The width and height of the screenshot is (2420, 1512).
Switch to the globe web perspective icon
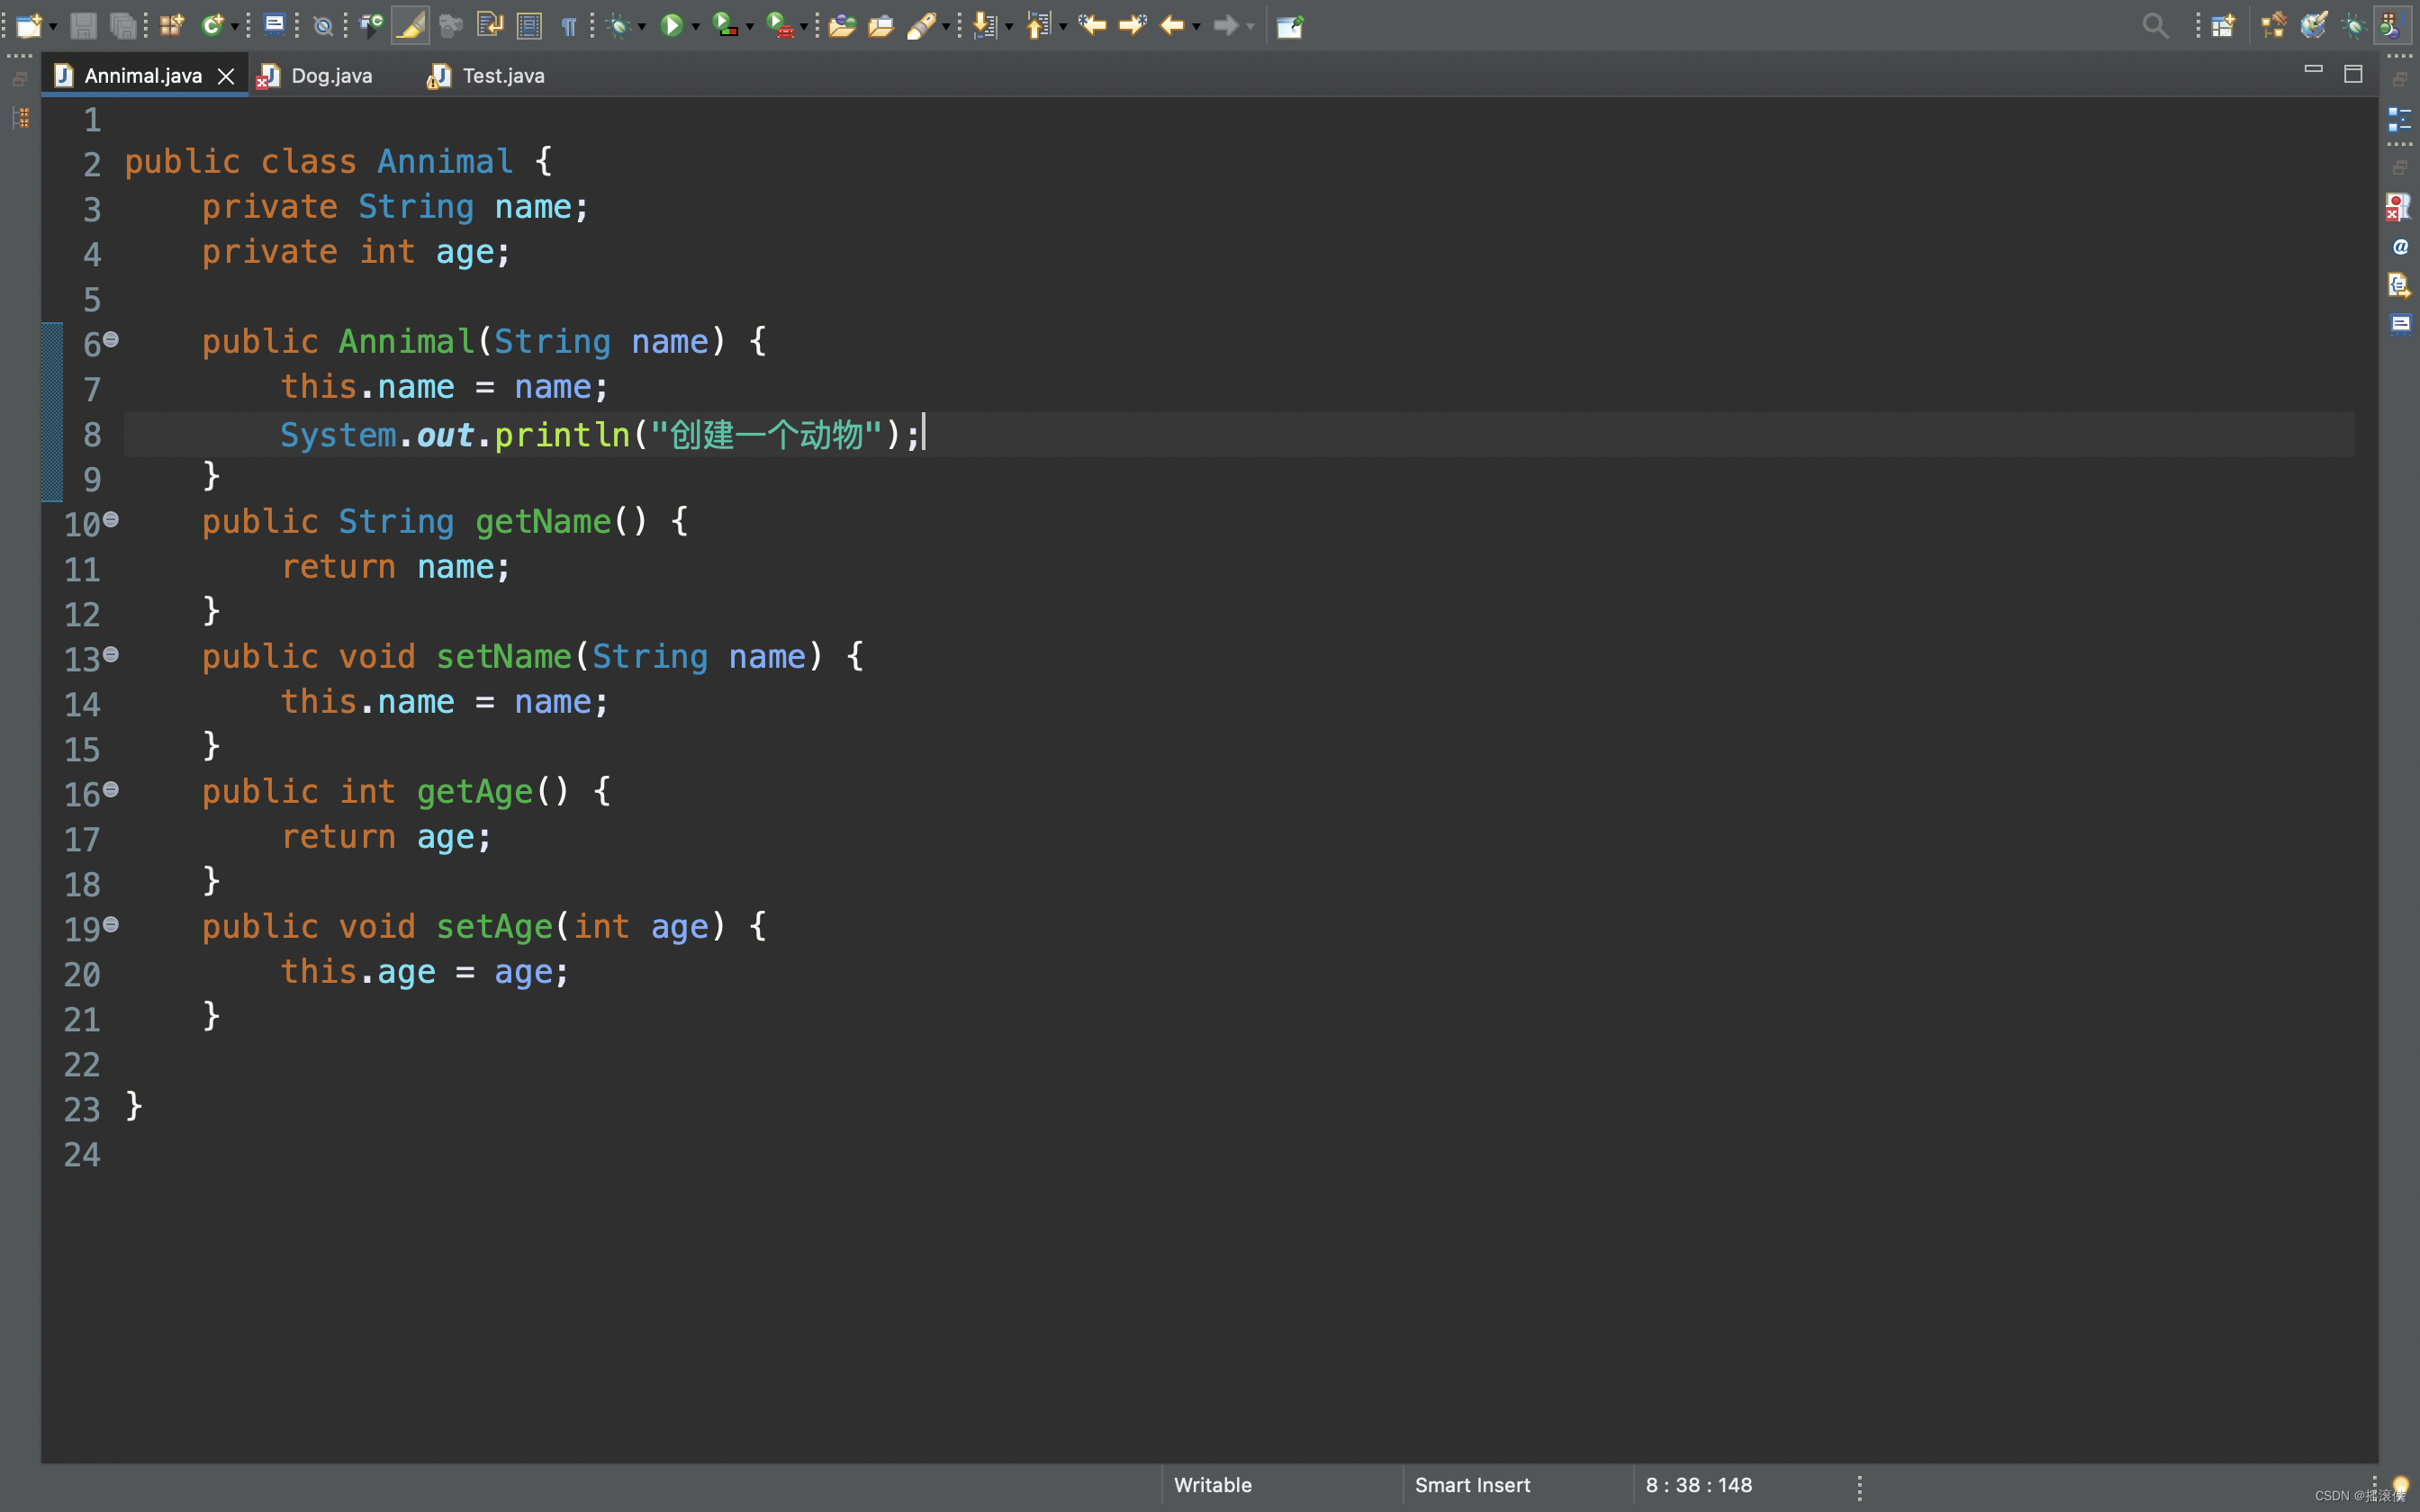tap(2313, 26)
